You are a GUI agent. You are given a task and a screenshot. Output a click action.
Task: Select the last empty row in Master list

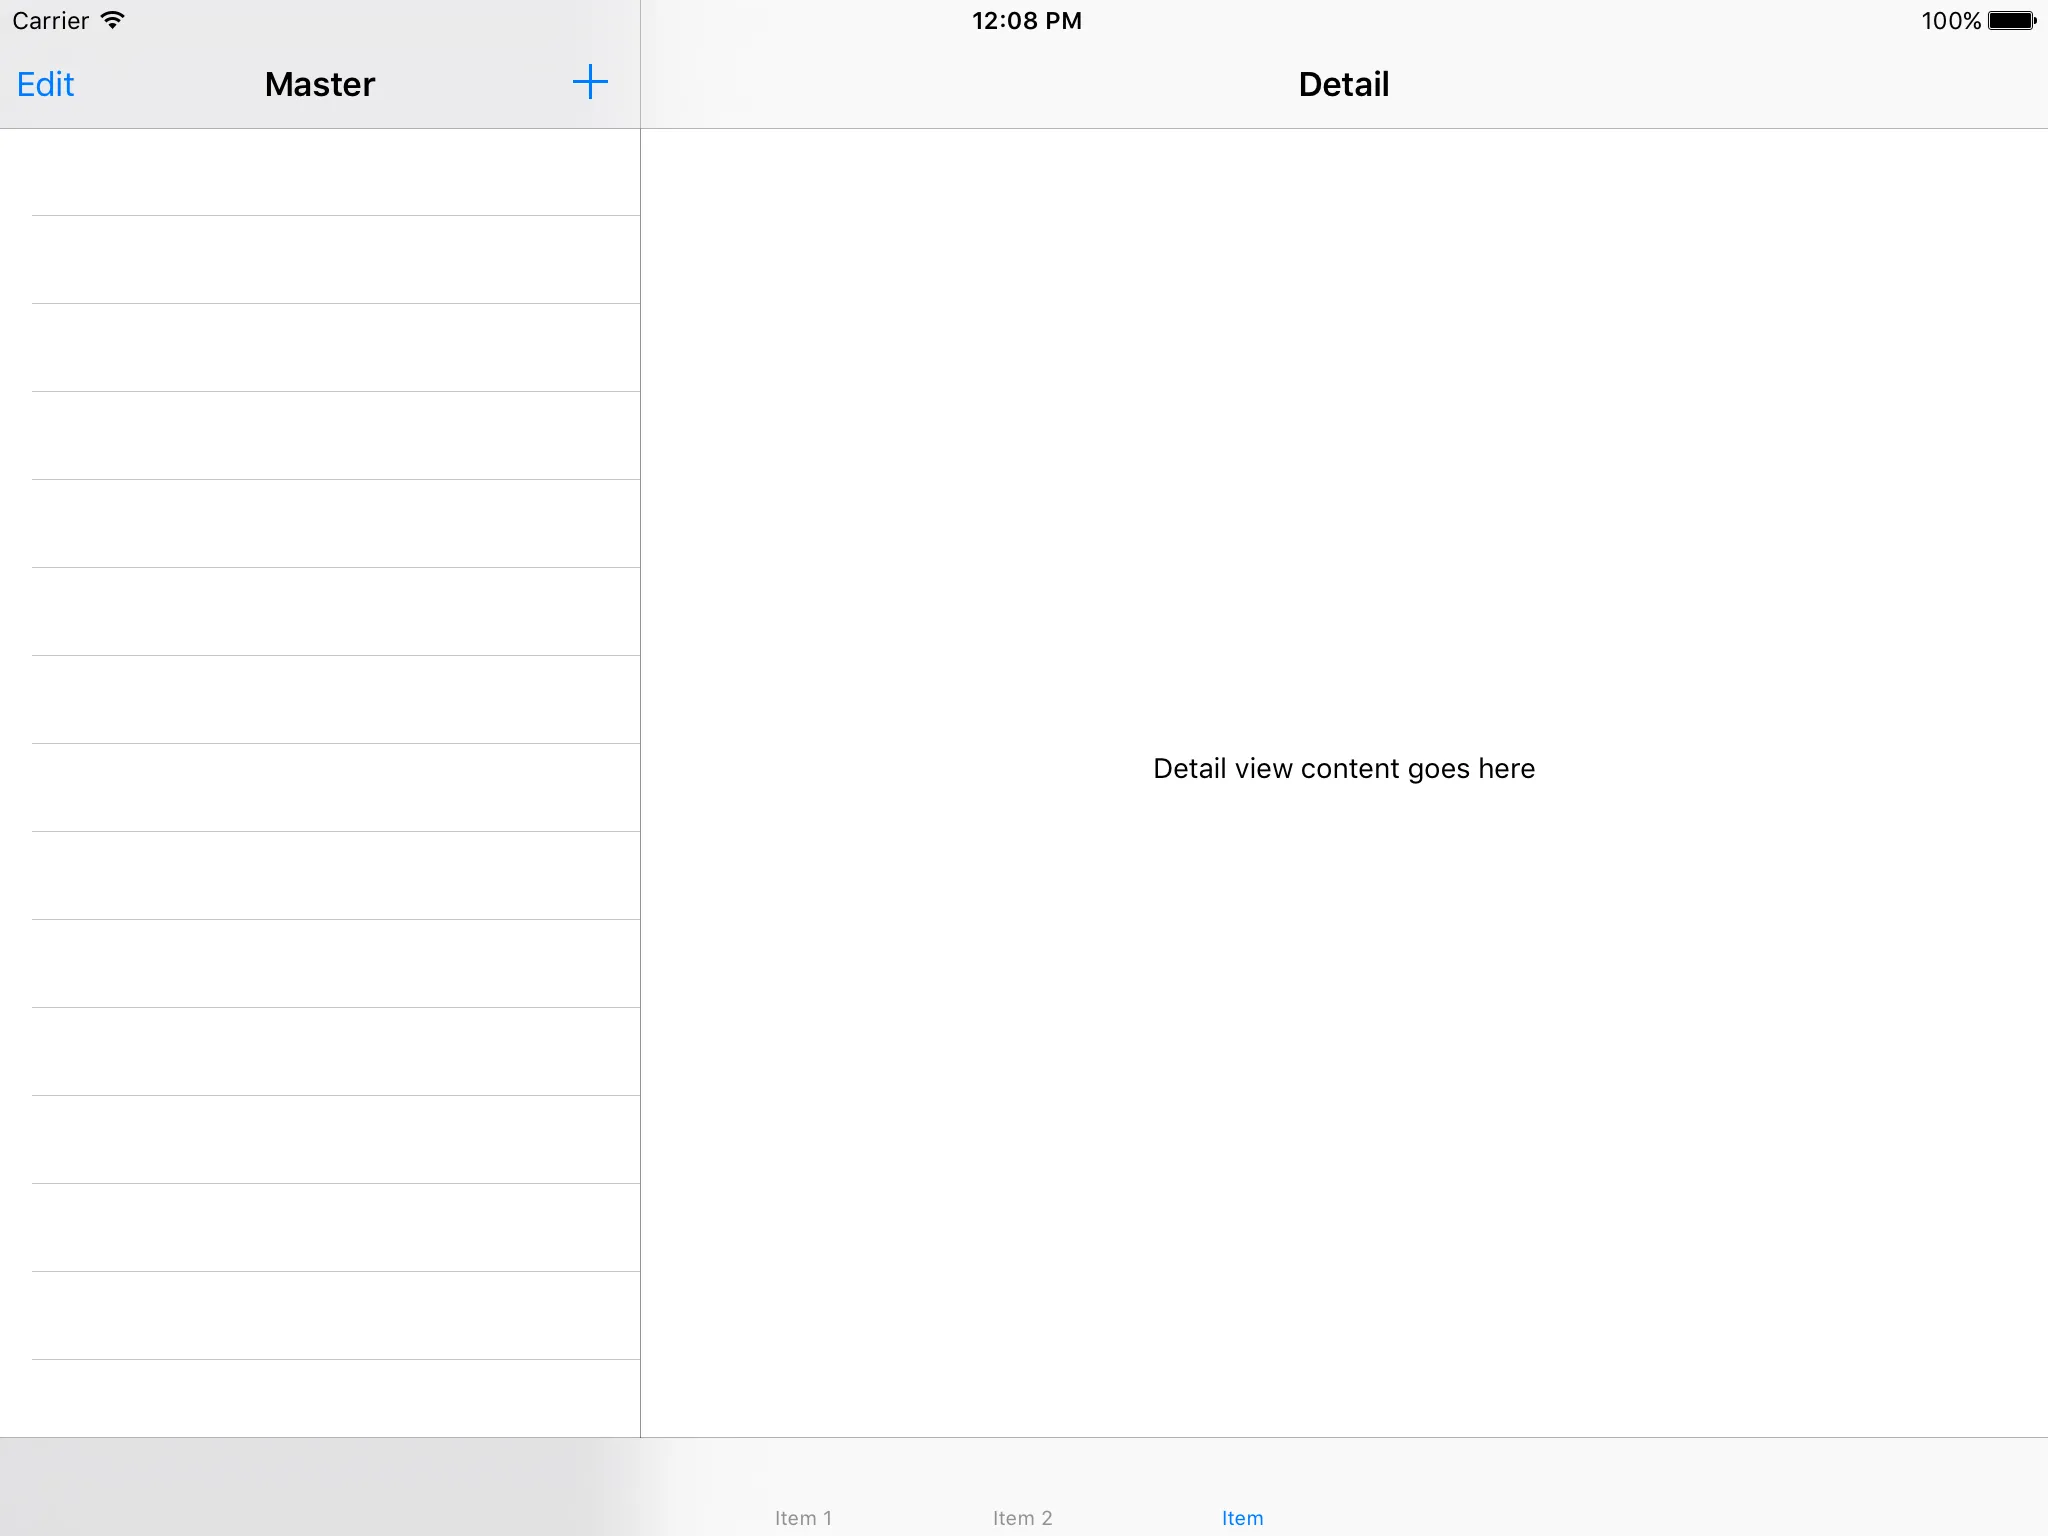pos(320,1398)
